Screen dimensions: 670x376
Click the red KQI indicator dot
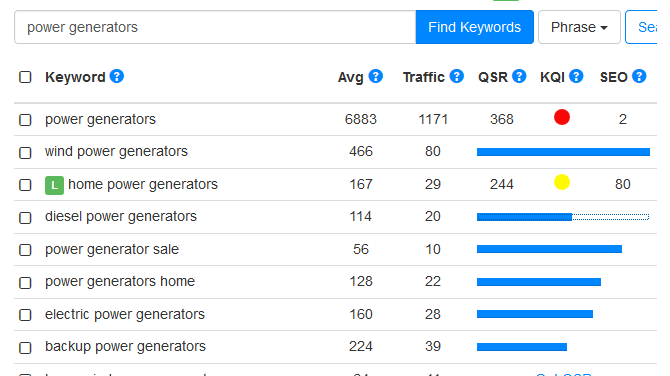click(562, 117)
